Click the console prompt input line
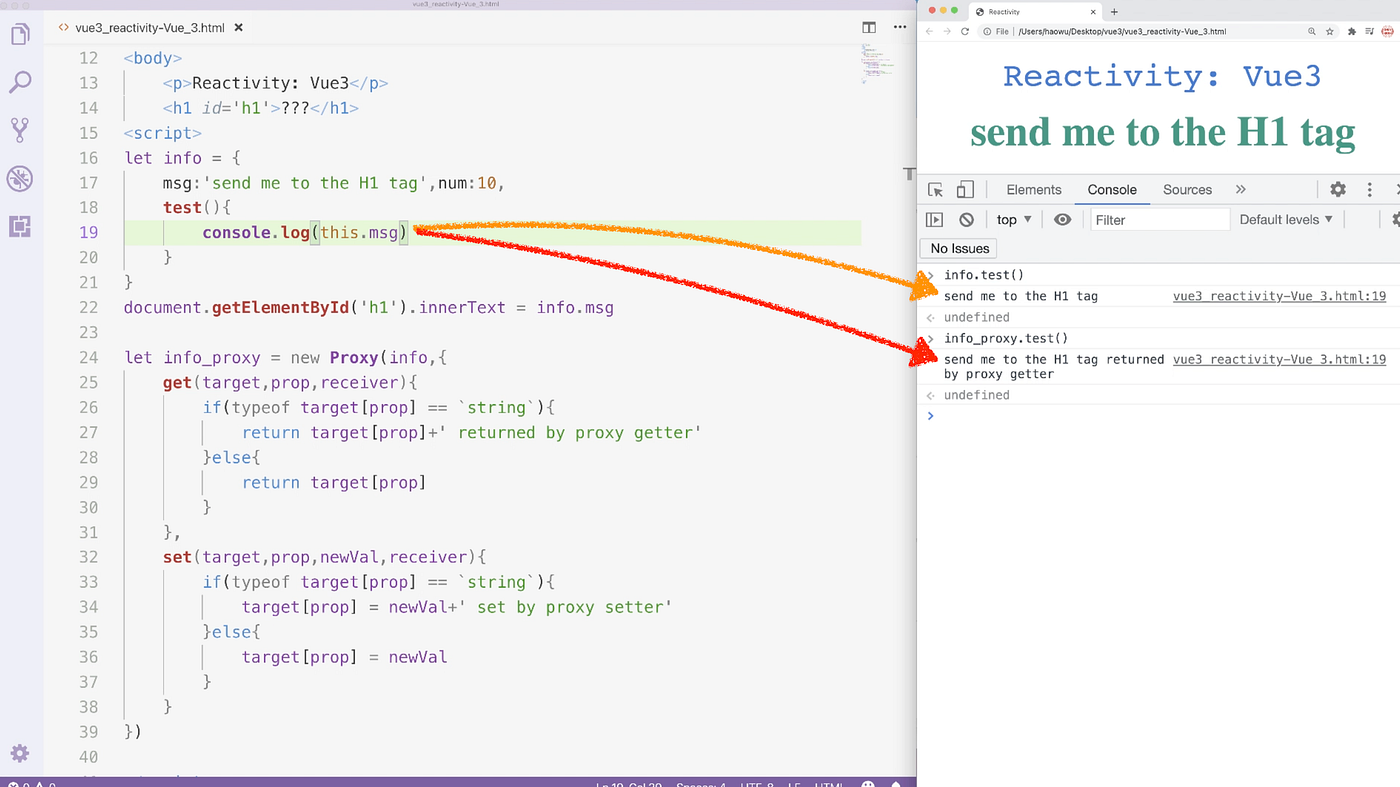This screenshot has width=1400, height=787. [x=1165, y=416]
